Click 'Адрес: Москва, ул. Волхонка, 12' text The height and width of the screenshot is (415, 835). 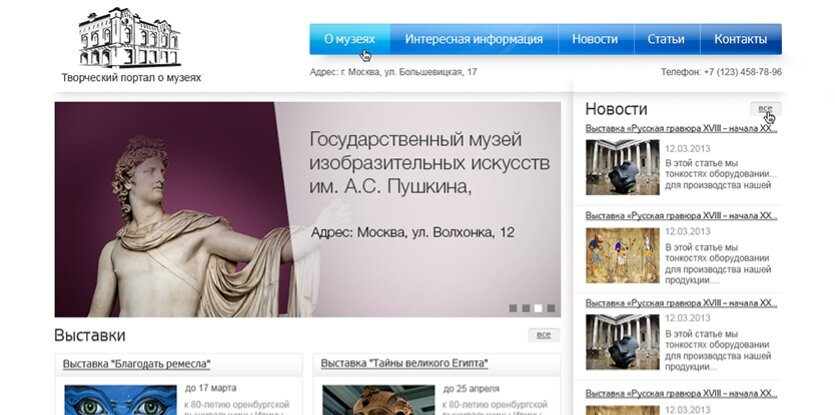413,232
